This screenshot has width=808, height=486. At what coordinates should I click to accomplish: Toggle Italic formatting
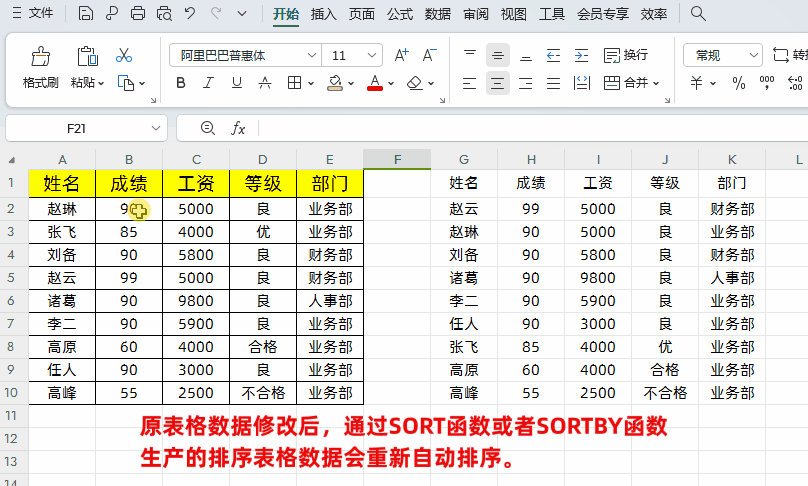208,82
